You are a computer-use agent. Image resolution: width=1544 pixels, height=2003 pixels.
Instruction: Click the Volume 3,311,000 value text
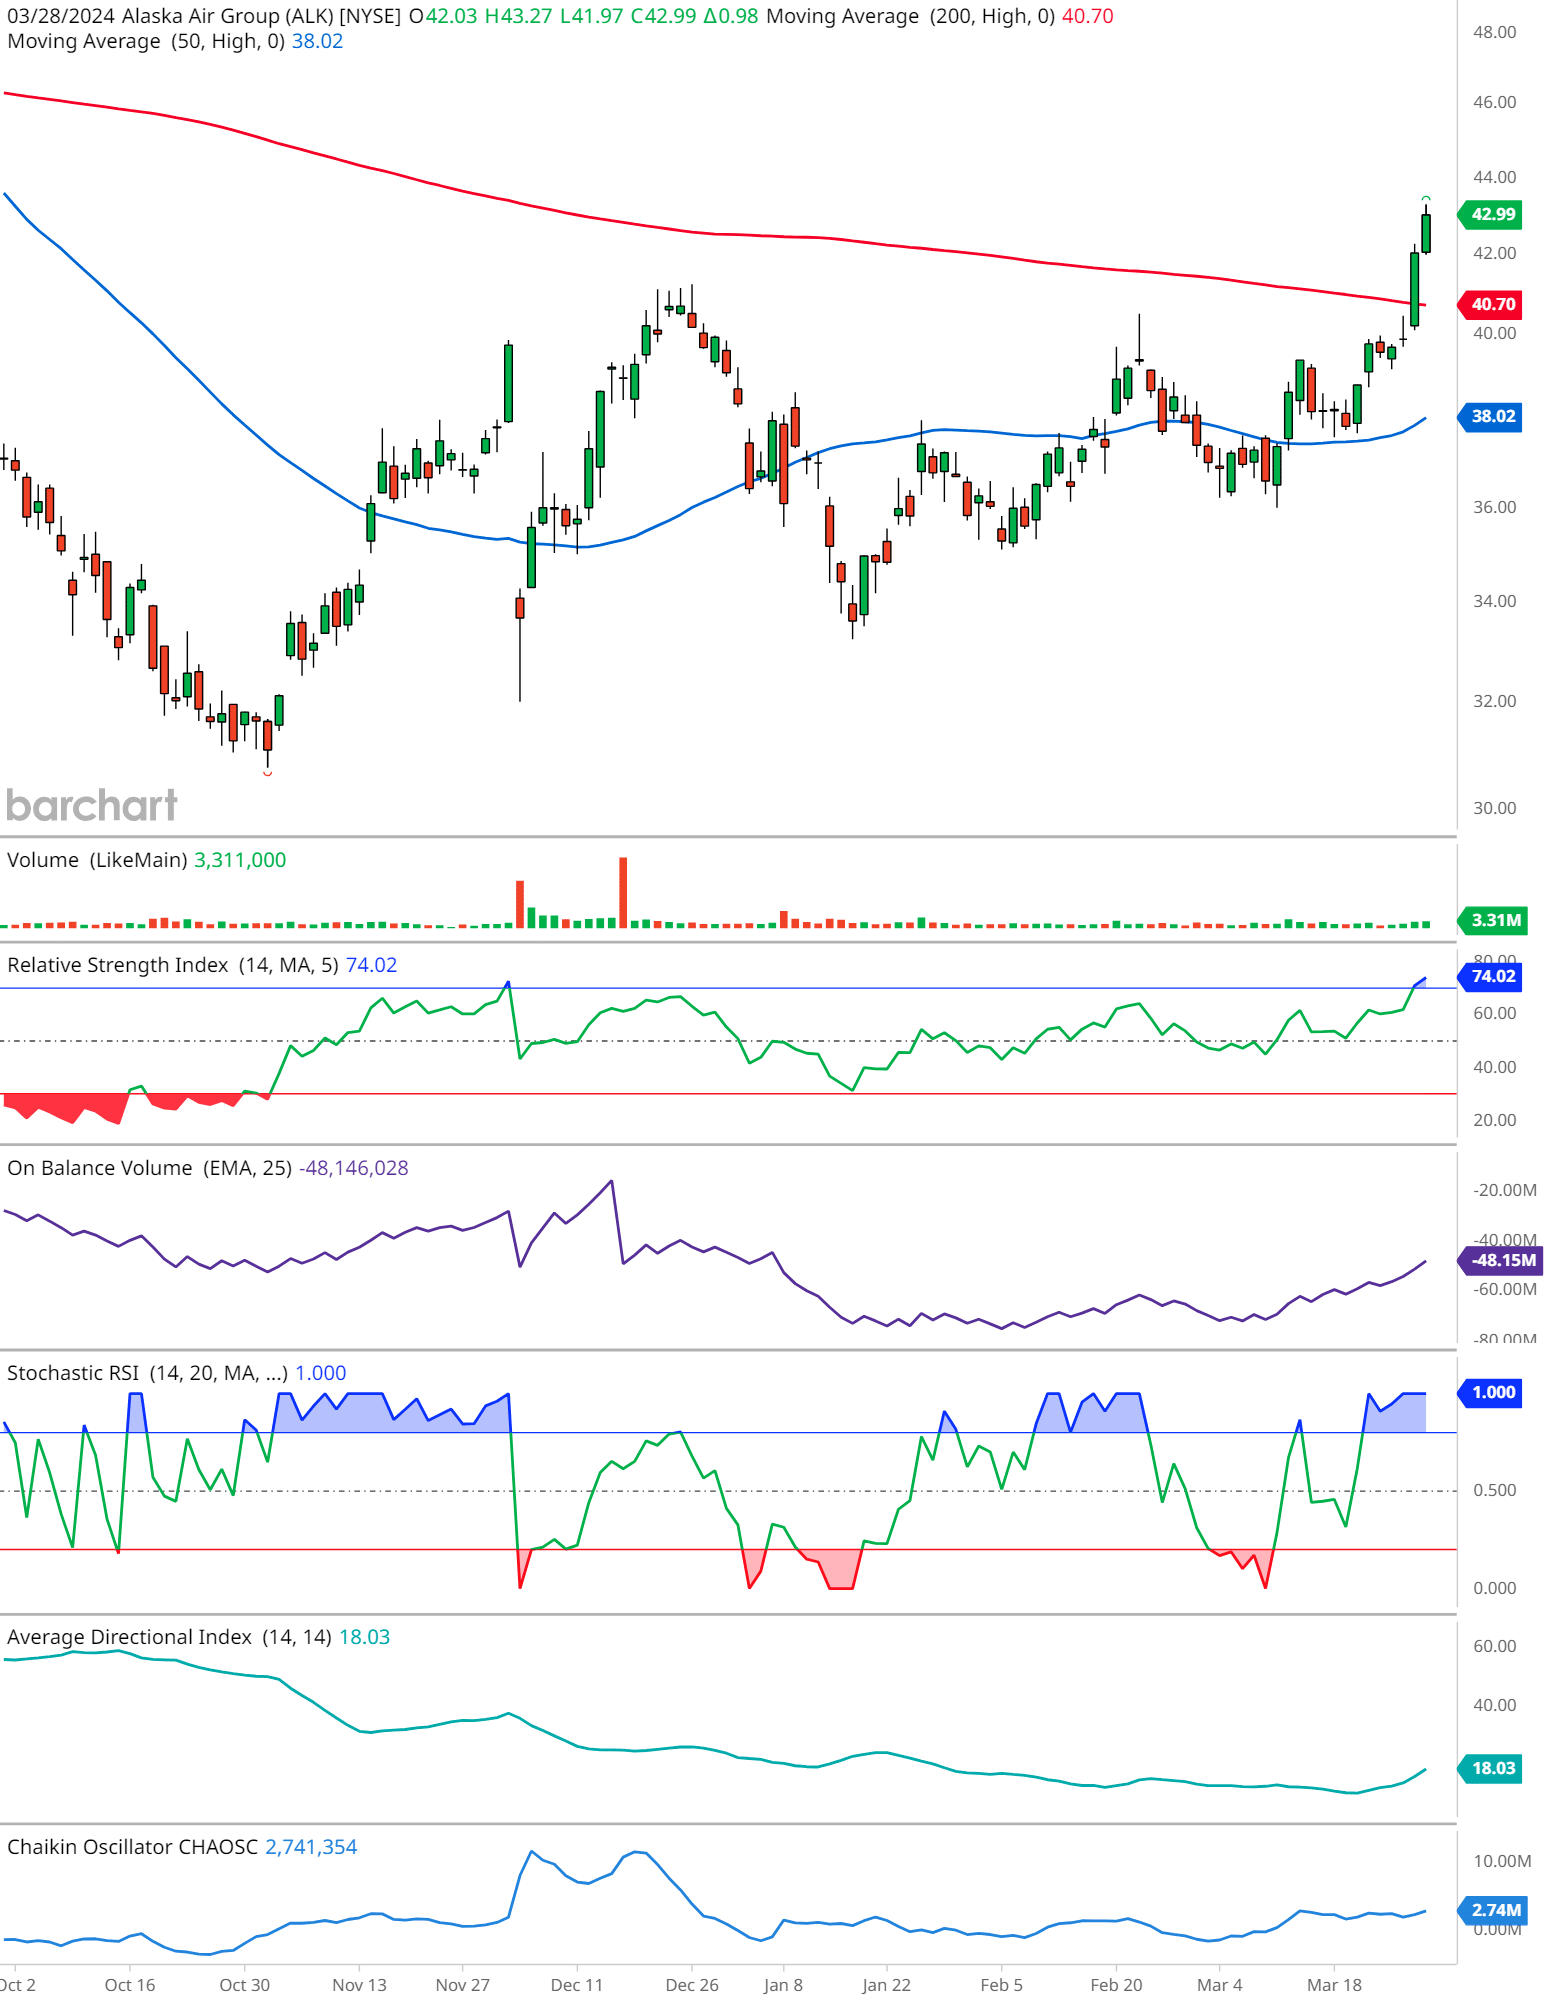pyautogui.click(x=240, y=860)
